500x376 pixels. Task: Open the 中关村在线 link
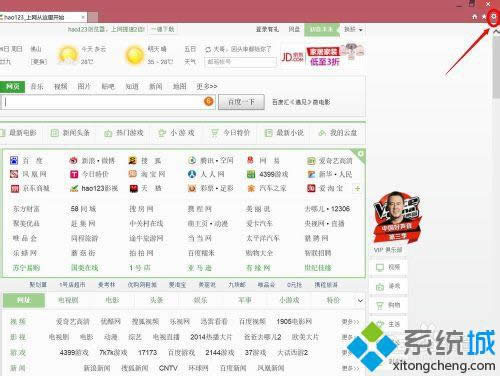pos(147,224)
